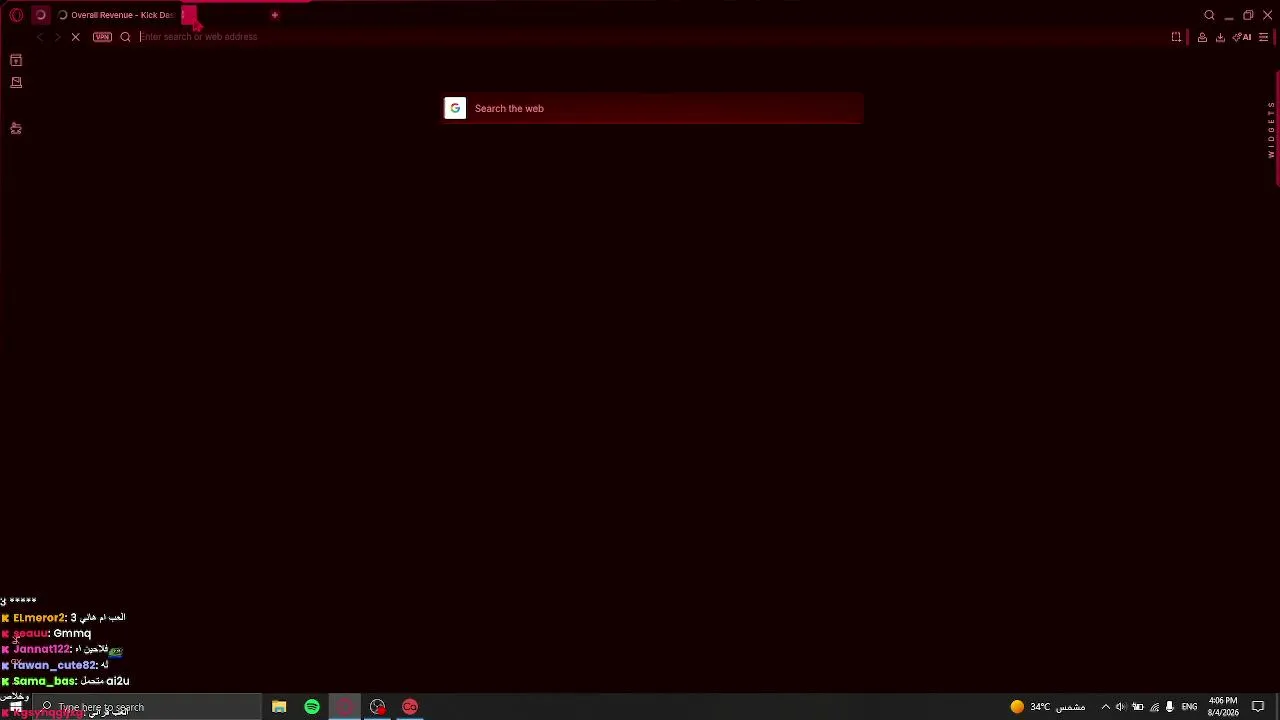1280x720 pixels.
Task: Click the address bar search magnifier icon
Action: click(125, 37)
